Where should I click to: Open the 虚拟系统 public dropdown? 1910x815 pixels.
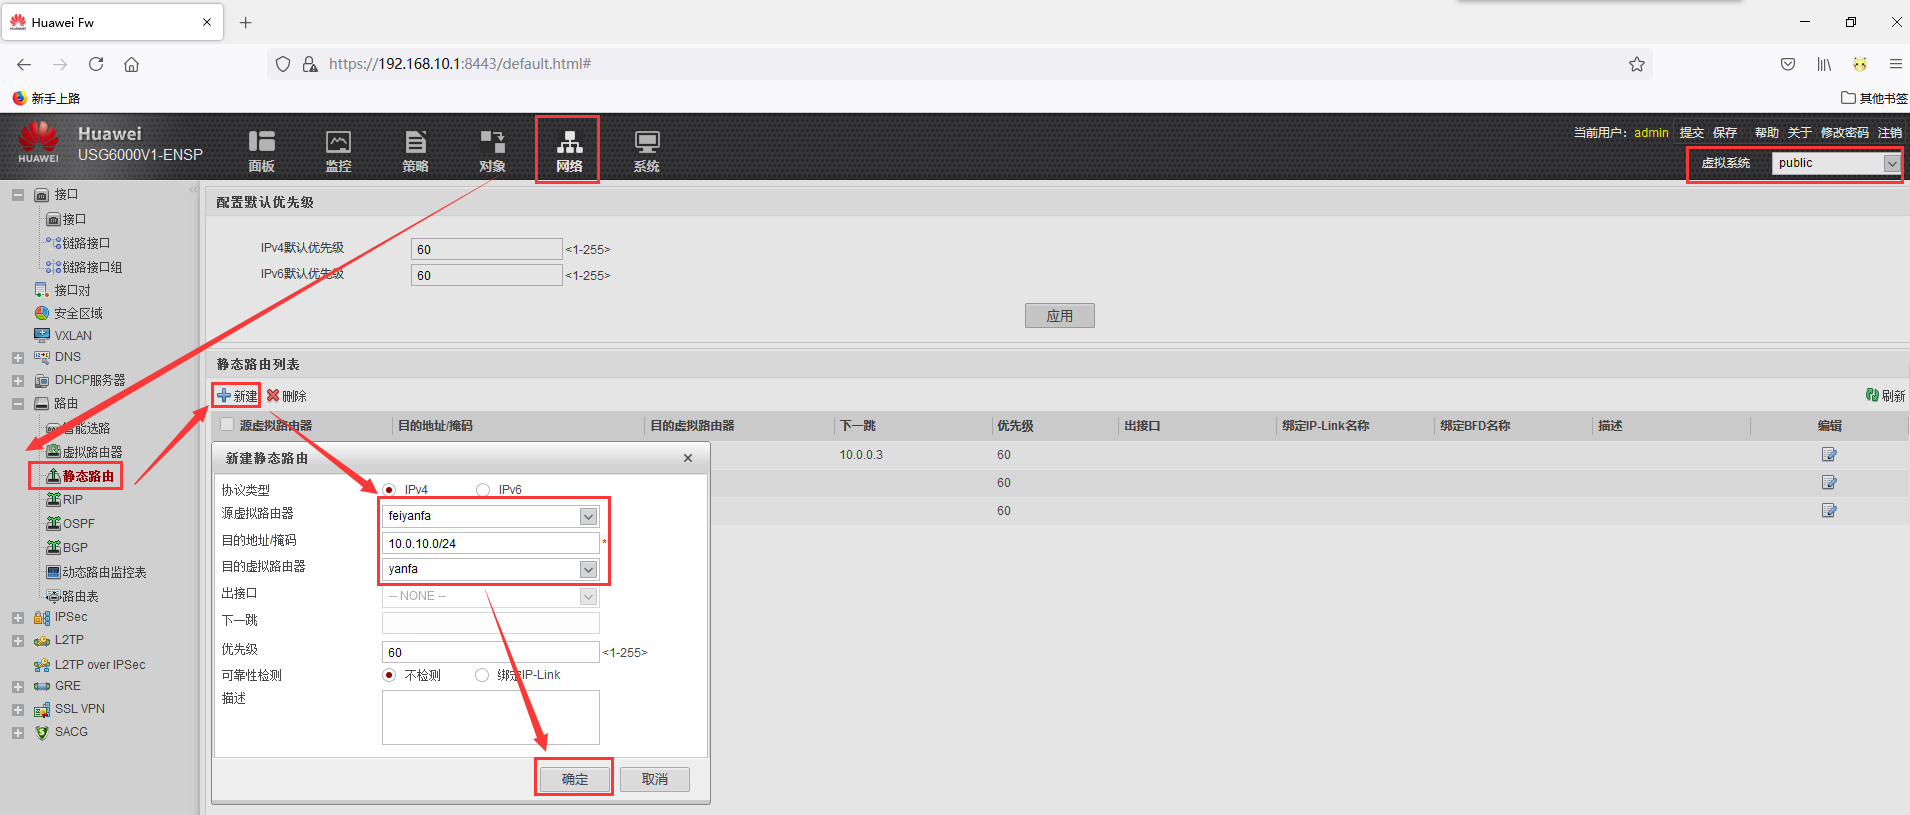(x=1836, y=163)
